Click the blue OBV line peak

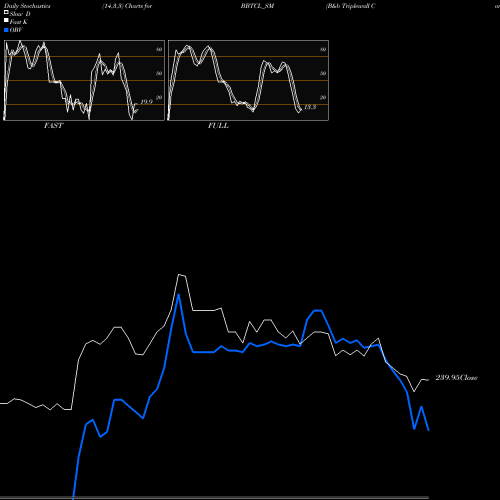179,295
